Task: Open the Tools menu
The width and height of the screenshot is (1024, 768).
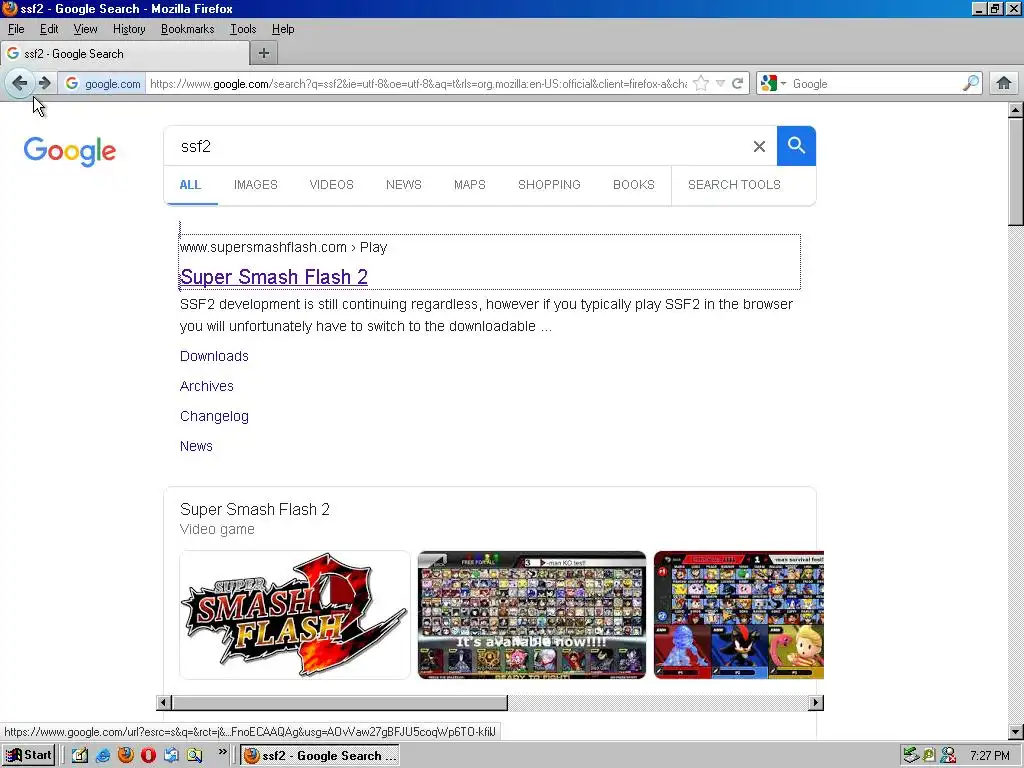Action: (243, 29)
